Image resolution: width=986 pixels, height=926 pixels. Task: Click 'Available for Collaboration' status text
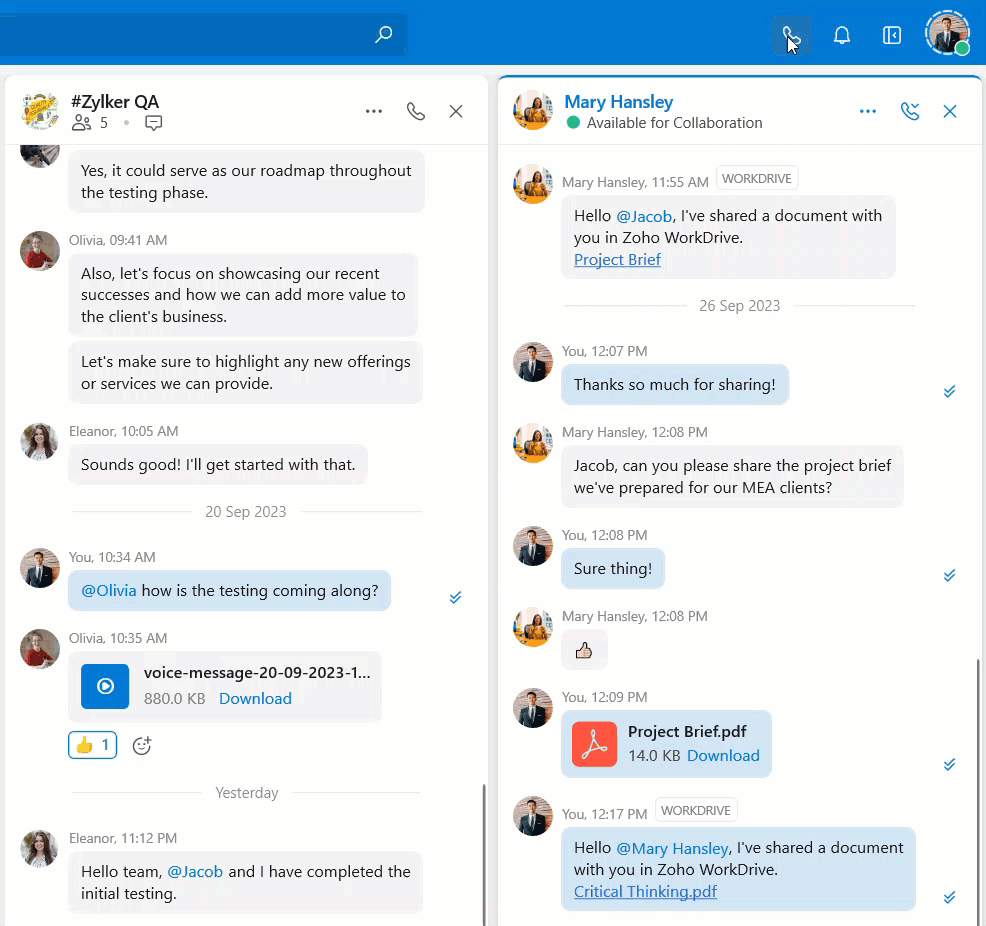pos(674,123)
